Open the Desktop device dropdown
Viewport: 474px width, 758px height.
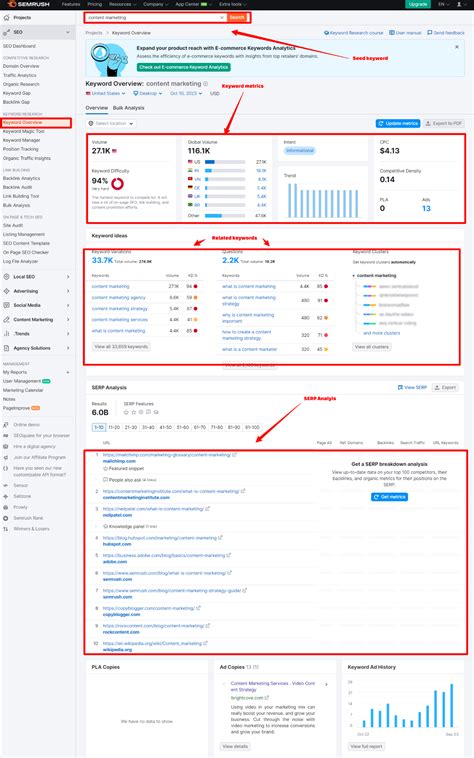click(148, 93)
